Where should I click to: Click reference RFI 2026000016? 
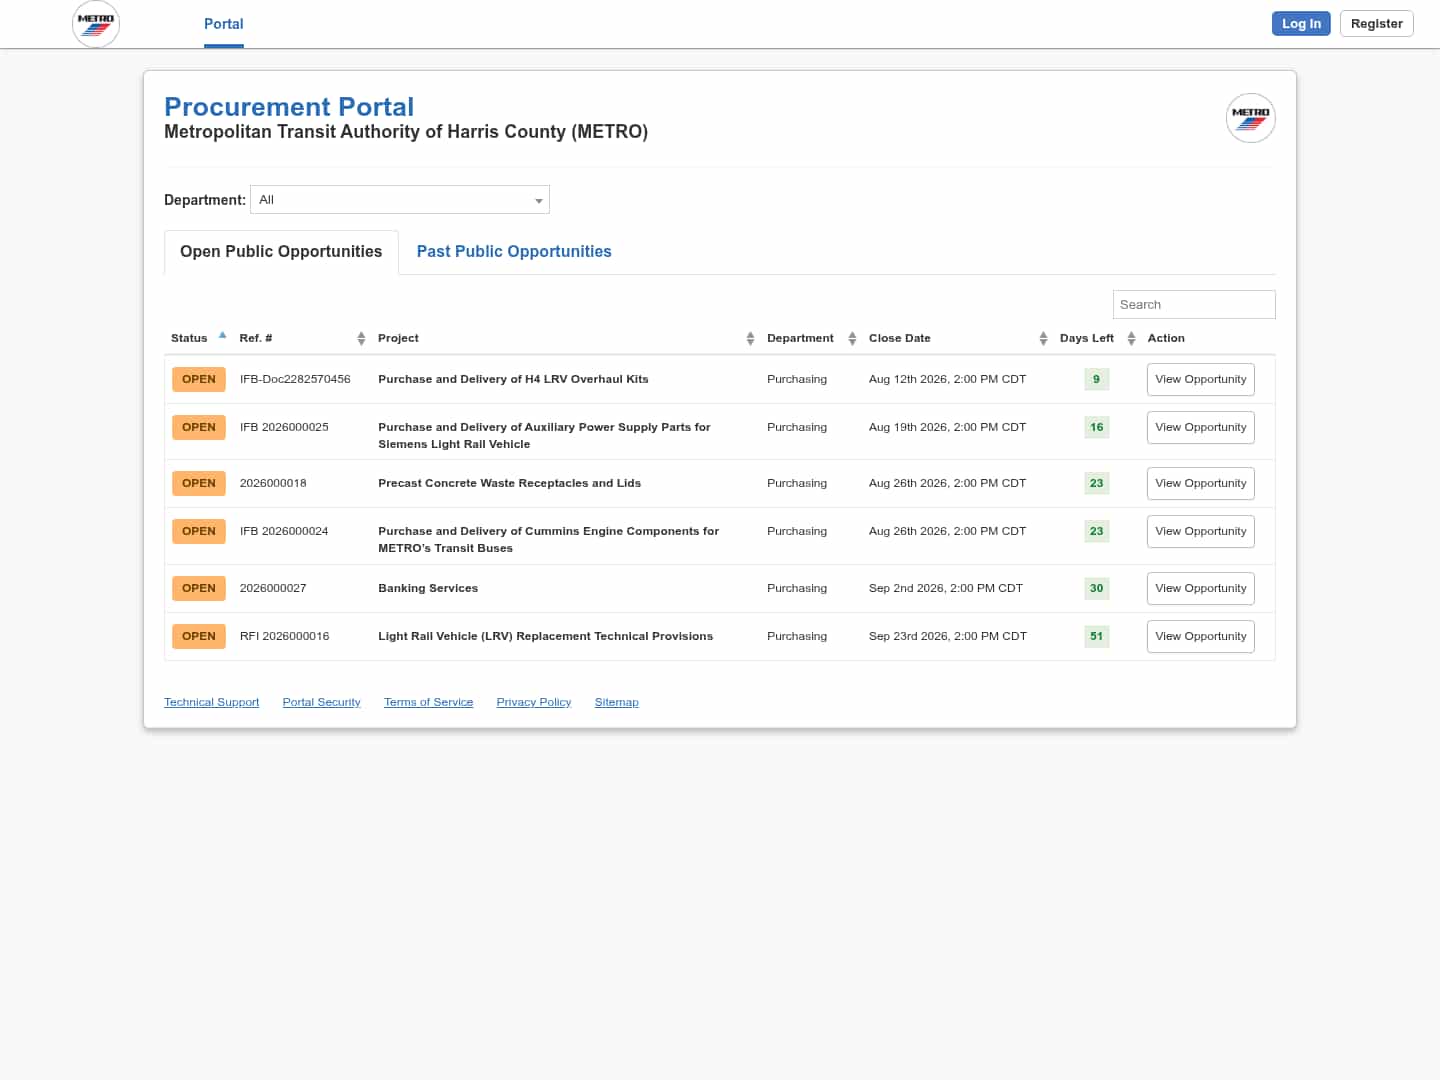point(285,637)
